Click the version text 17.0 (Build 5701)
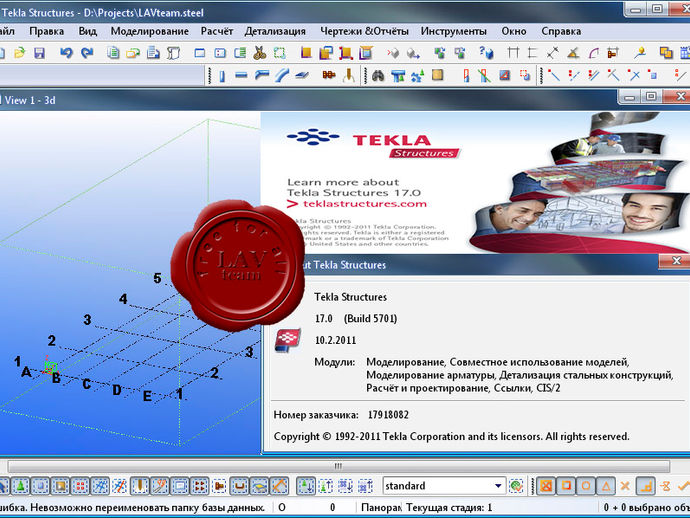The image size is (690, 518). click(x=356, y=319)
